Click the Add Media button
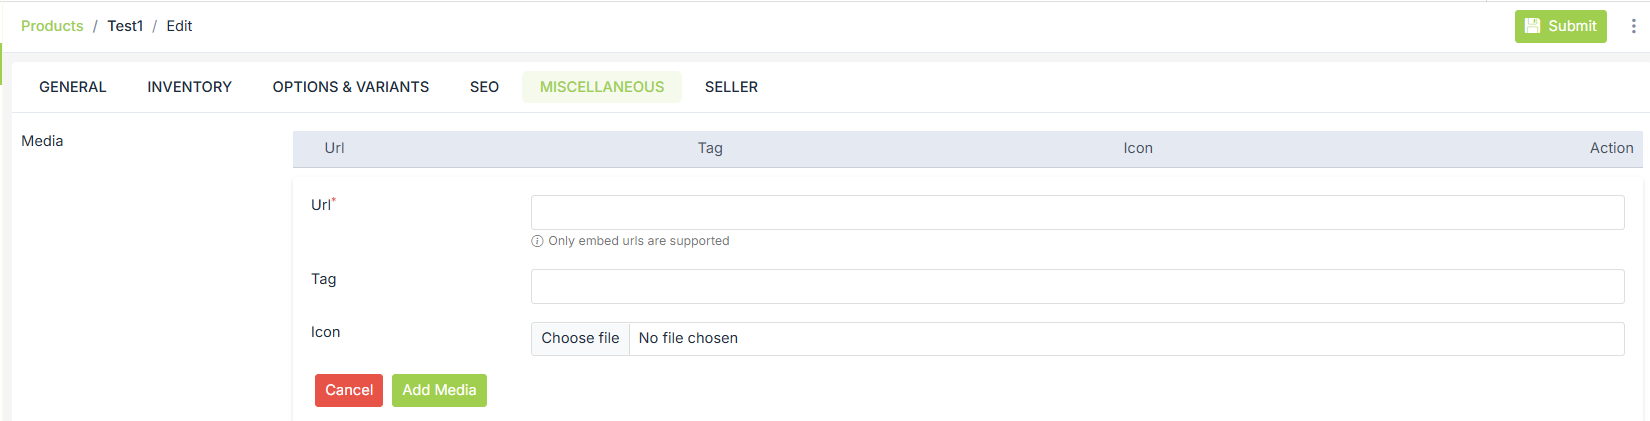 pyautogui.click(x=439, y=390)
